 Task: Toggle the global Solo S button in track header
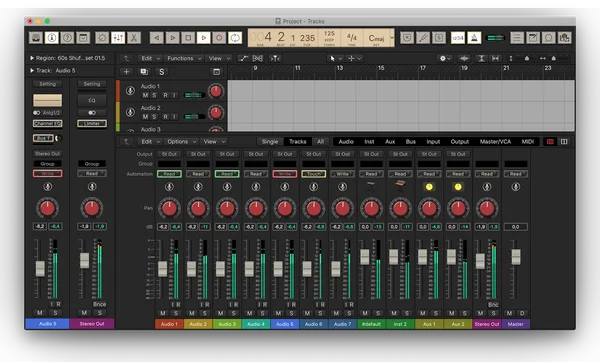[x=161, y=72]
